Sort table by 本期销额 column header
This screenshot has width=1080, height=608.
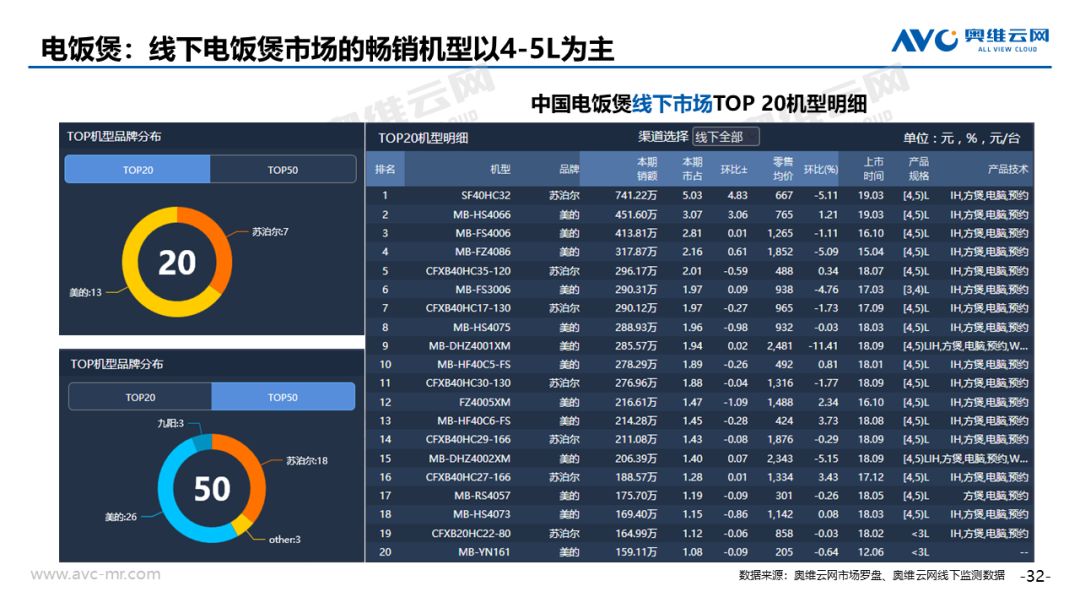click(x=646, y=169)
